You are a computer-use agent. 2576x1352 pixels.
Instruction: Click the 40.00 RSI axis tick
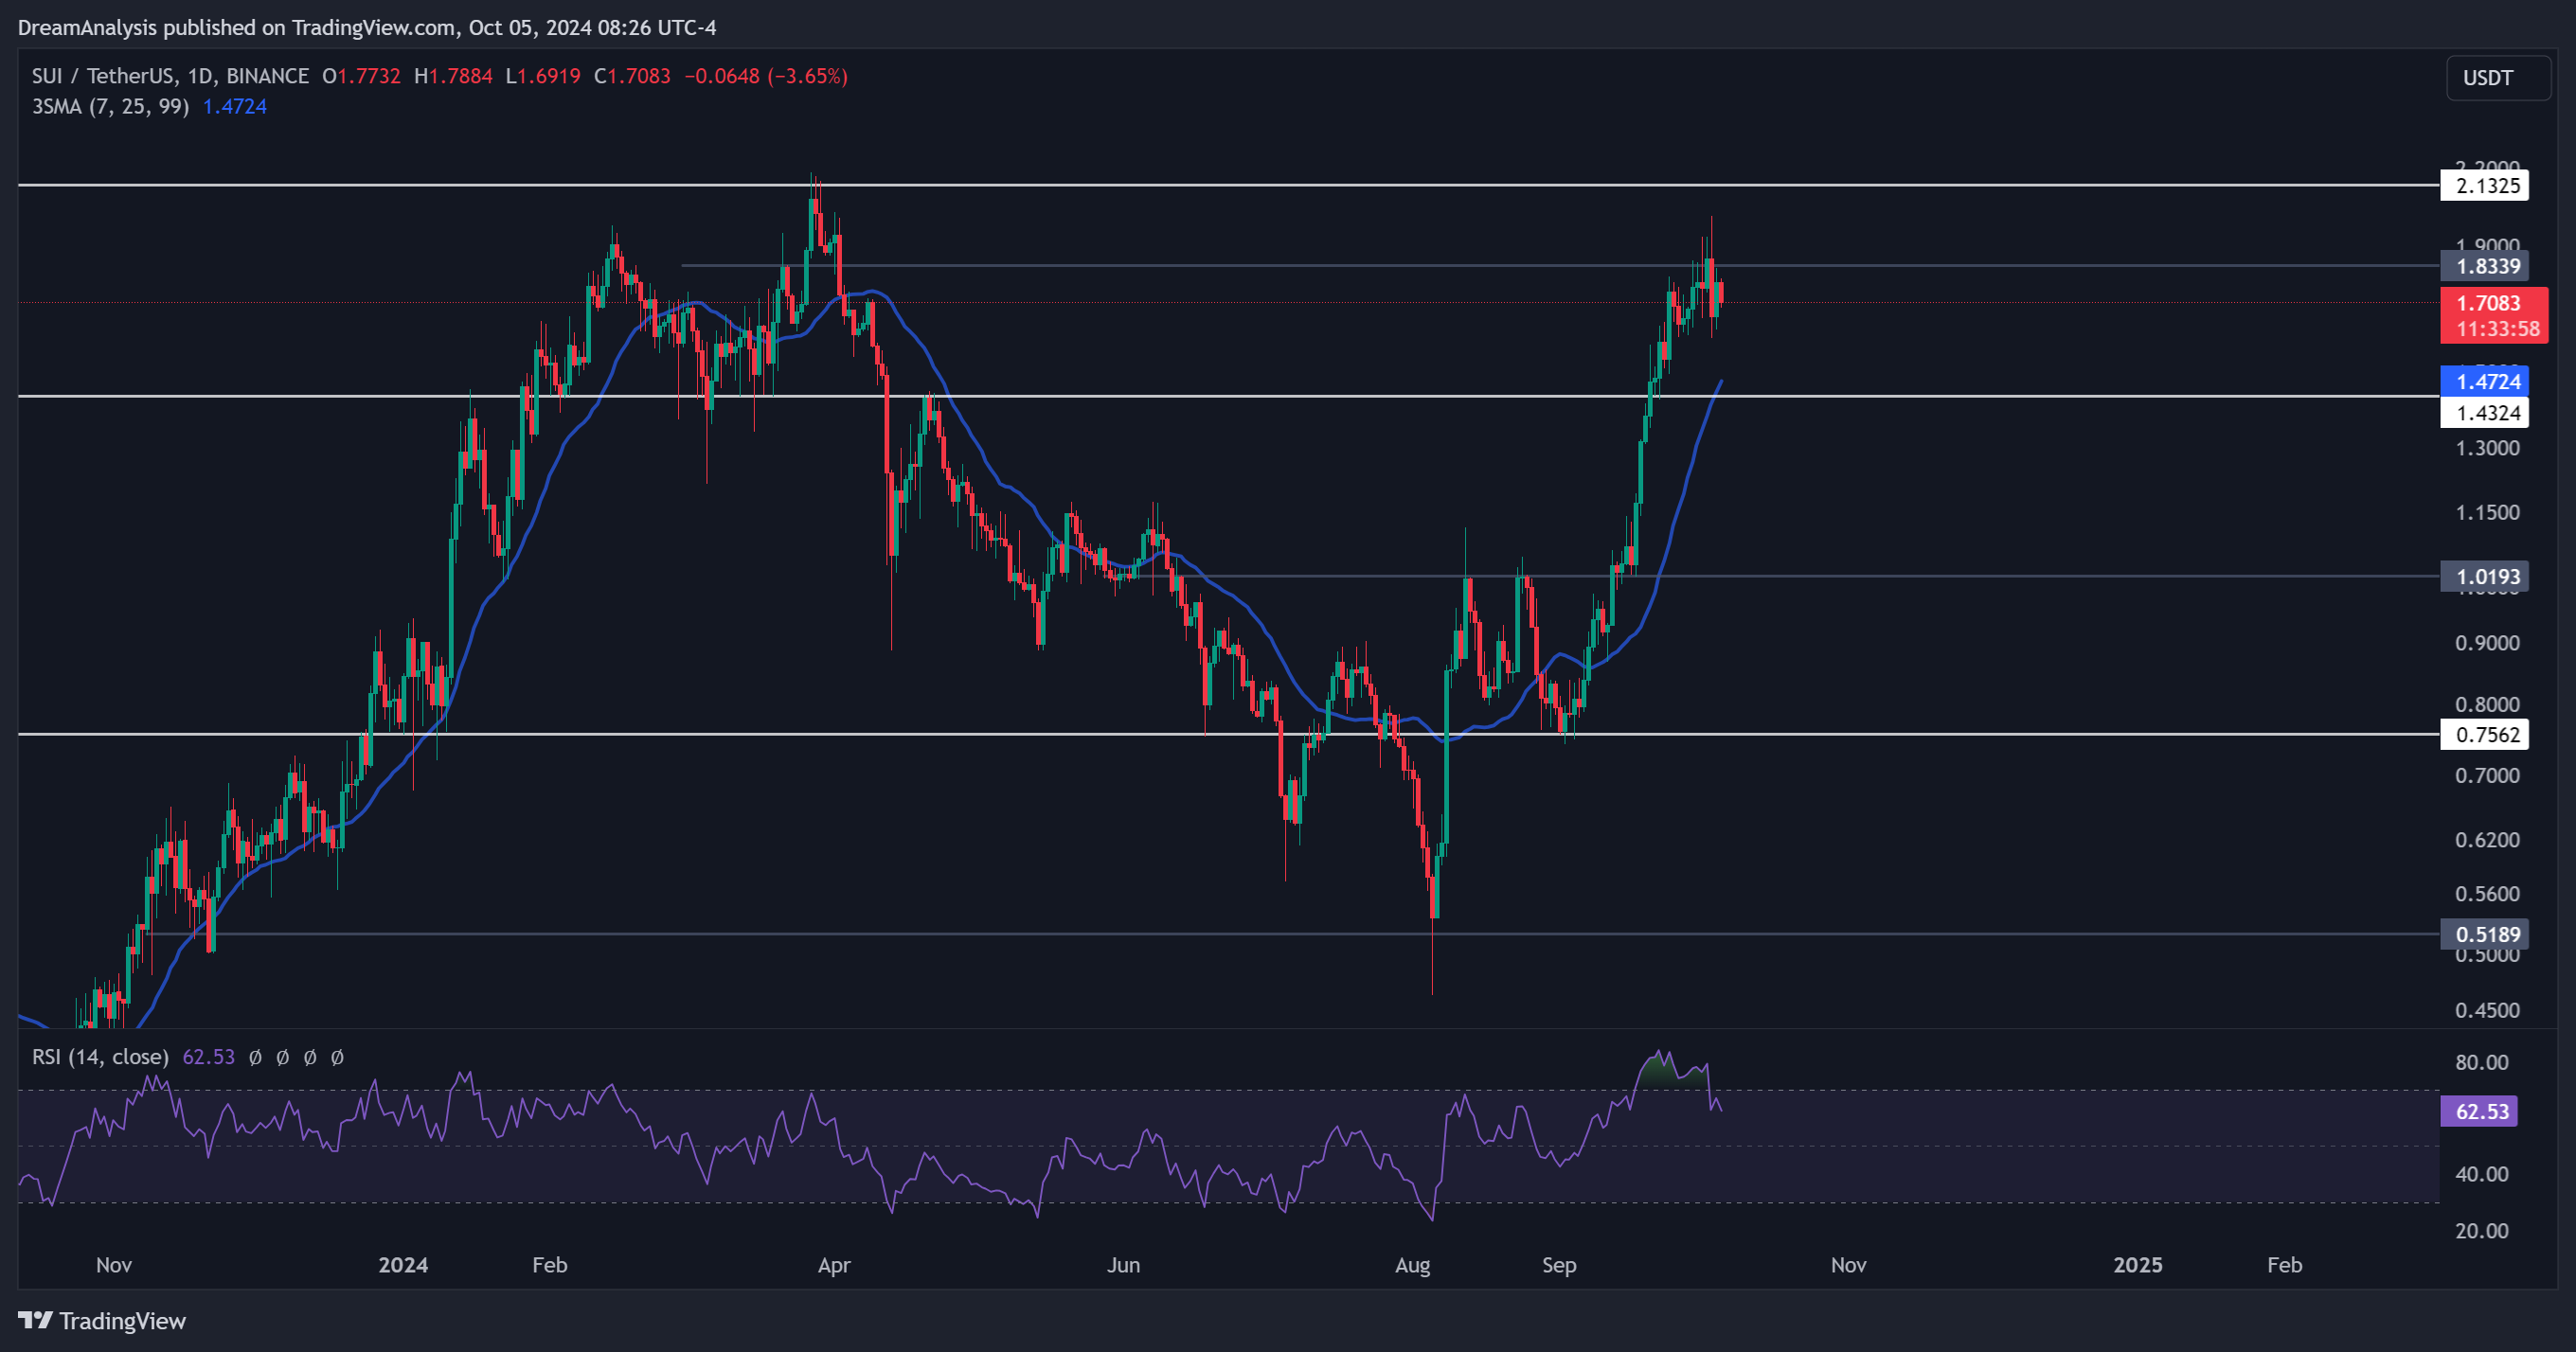pos(2482,1174)
